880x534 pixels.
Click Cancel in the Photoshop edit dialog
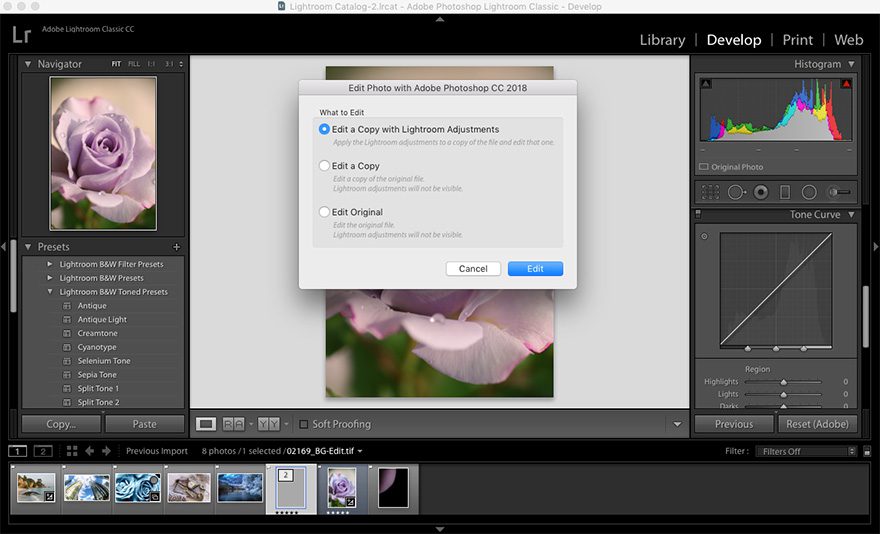tap(473, 269)
